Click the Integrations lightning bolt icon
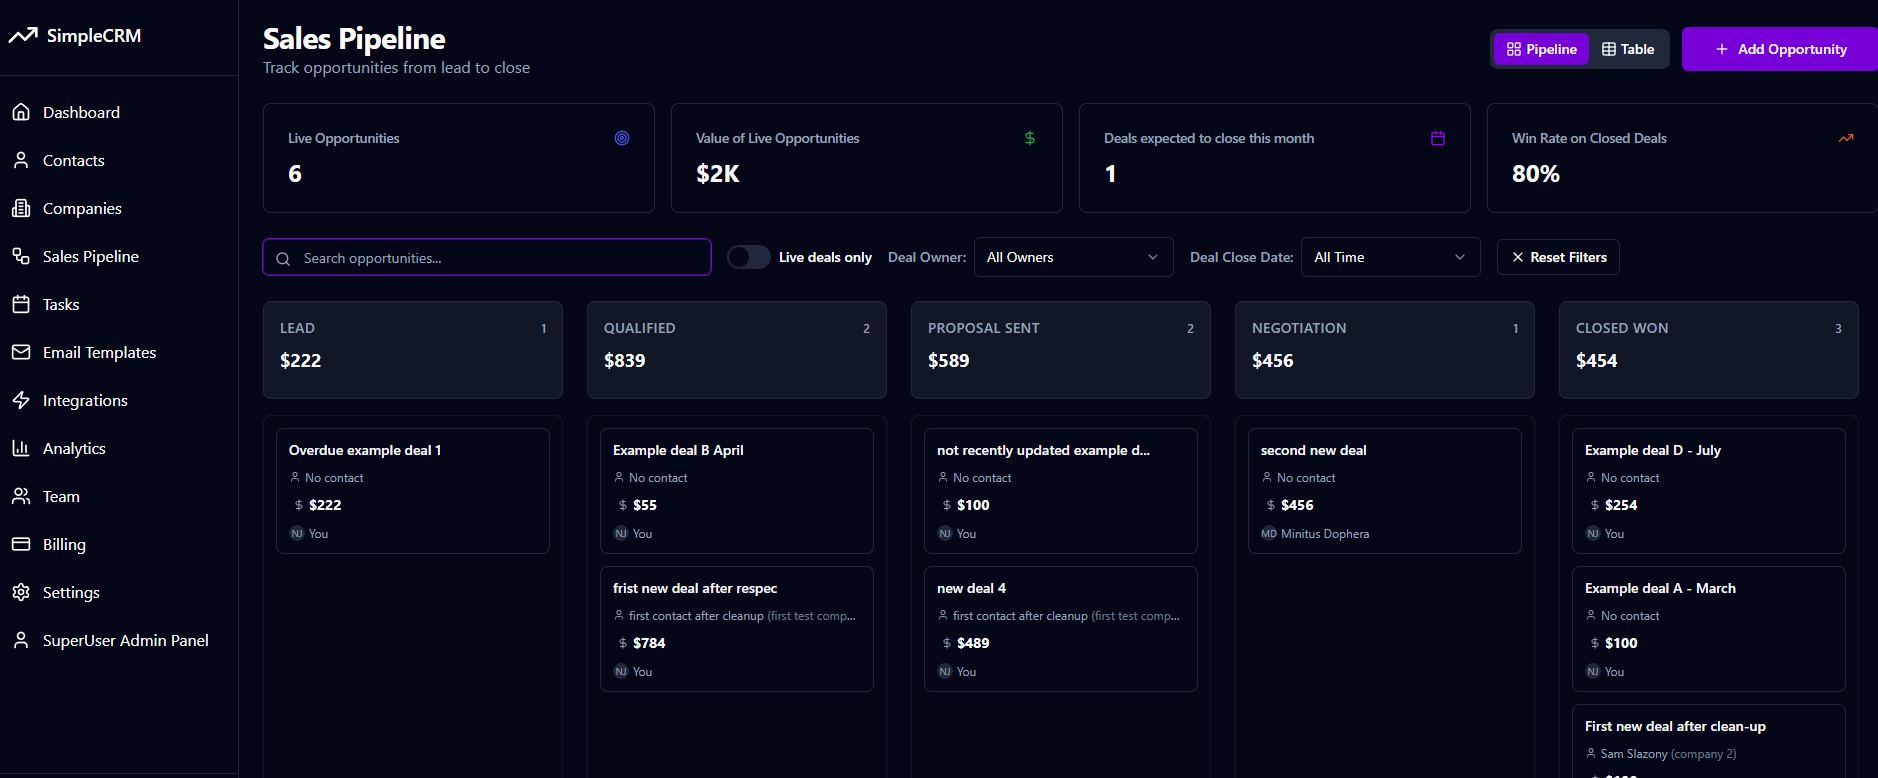This screenshot has height=778, width=1878. point(21,400)
